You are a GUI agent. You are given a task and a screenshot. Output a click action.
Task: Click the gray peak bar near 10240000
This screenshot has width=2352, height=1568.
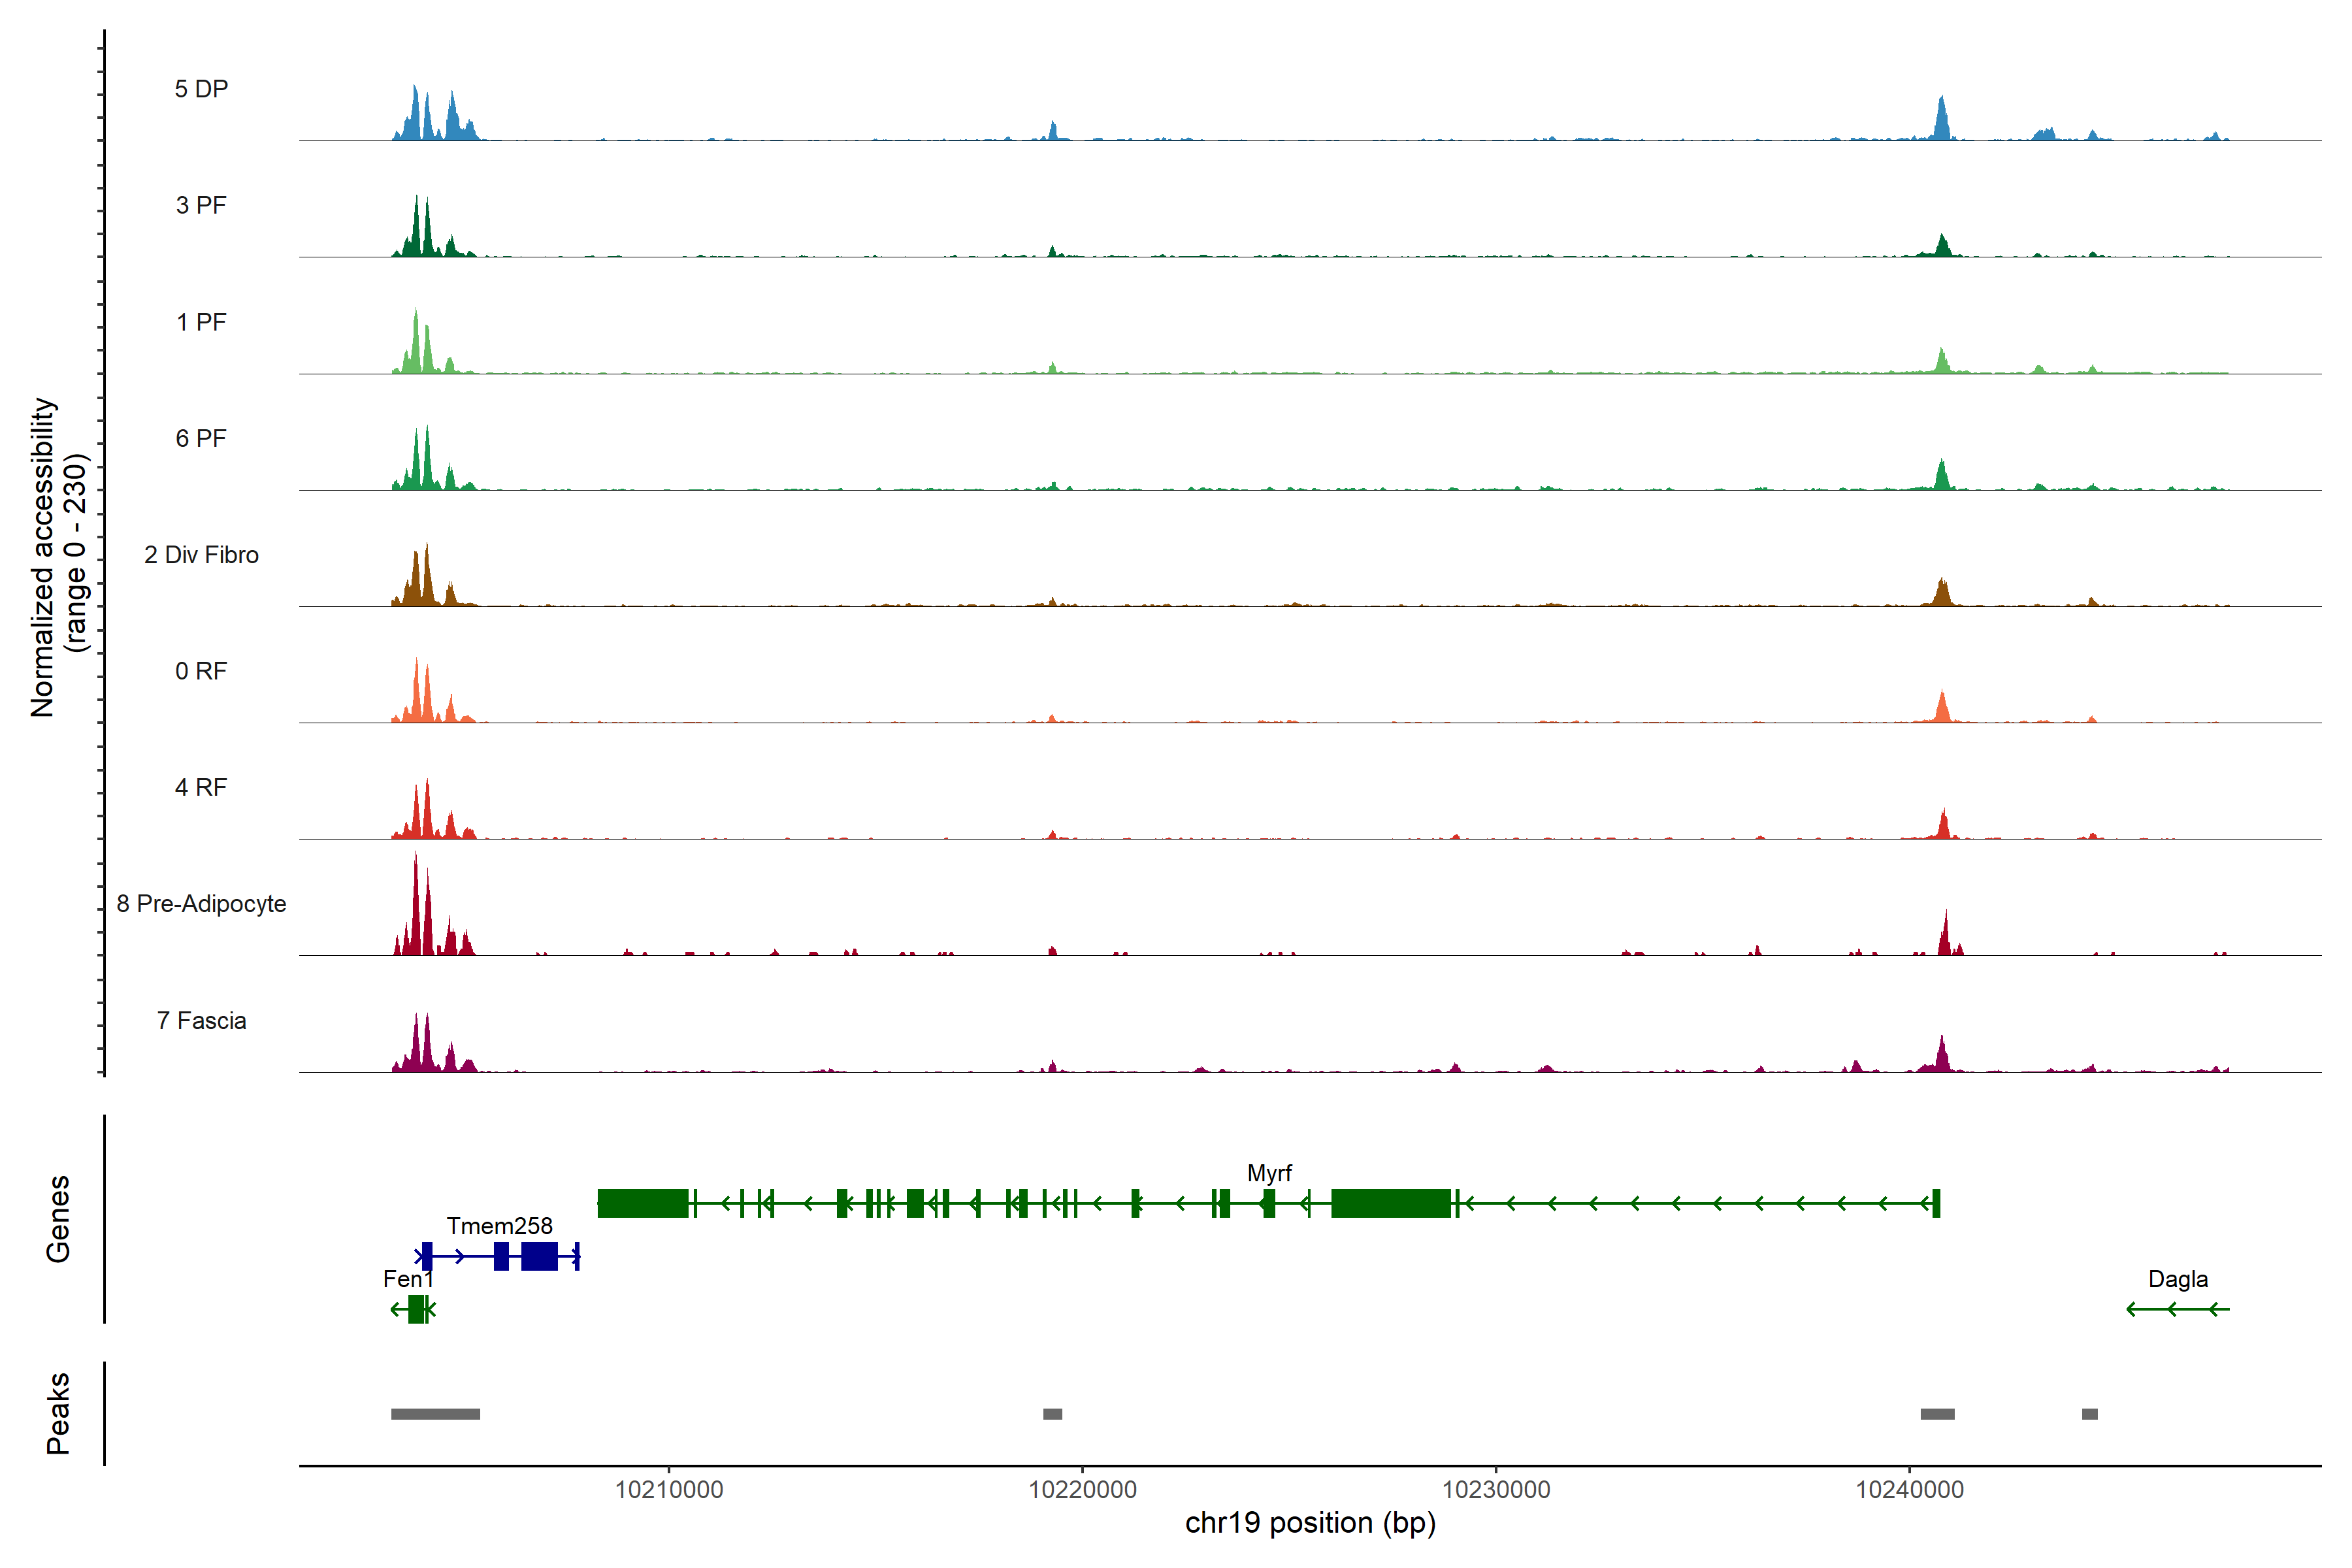1937,1414
